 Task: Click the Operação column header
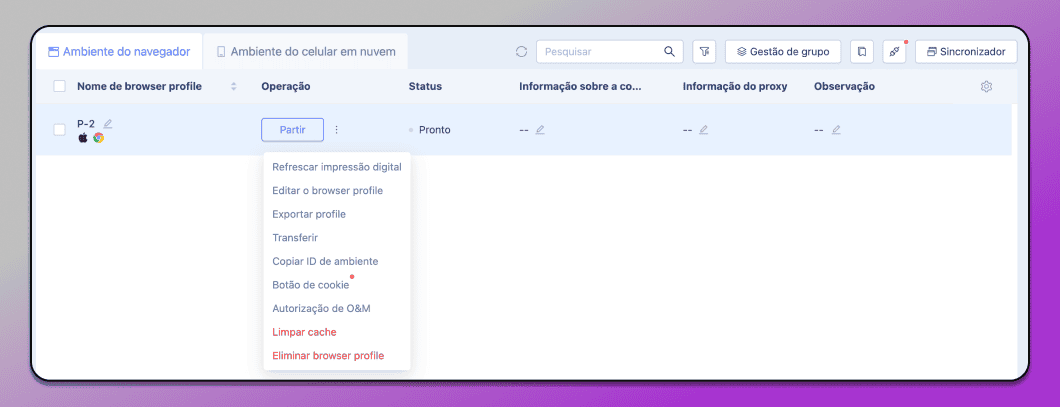pos(286,87)
